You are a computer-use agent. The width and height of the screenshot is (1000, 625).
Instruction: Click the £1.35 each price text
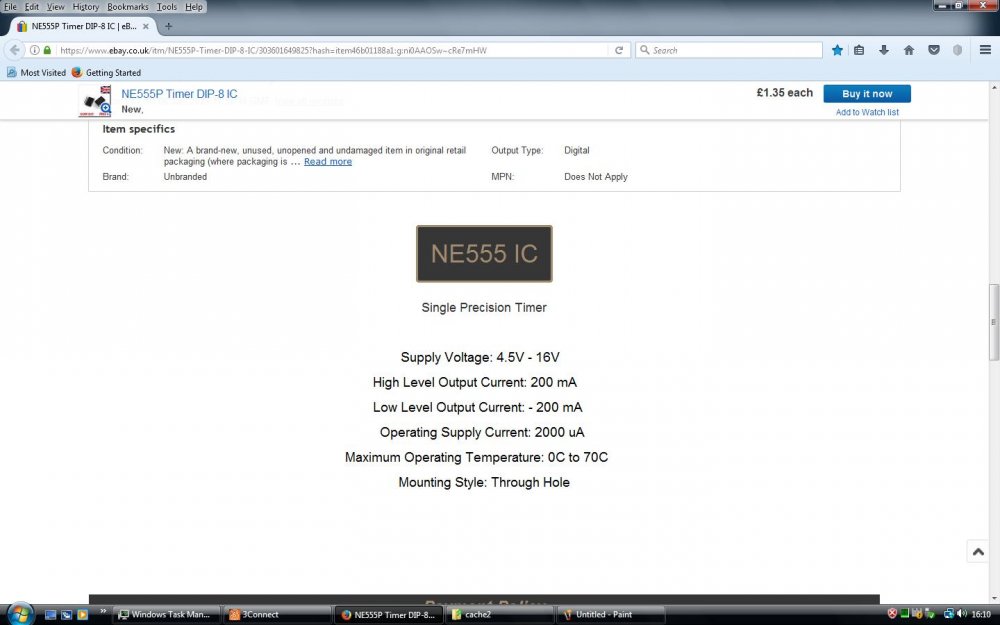[784, 92]
